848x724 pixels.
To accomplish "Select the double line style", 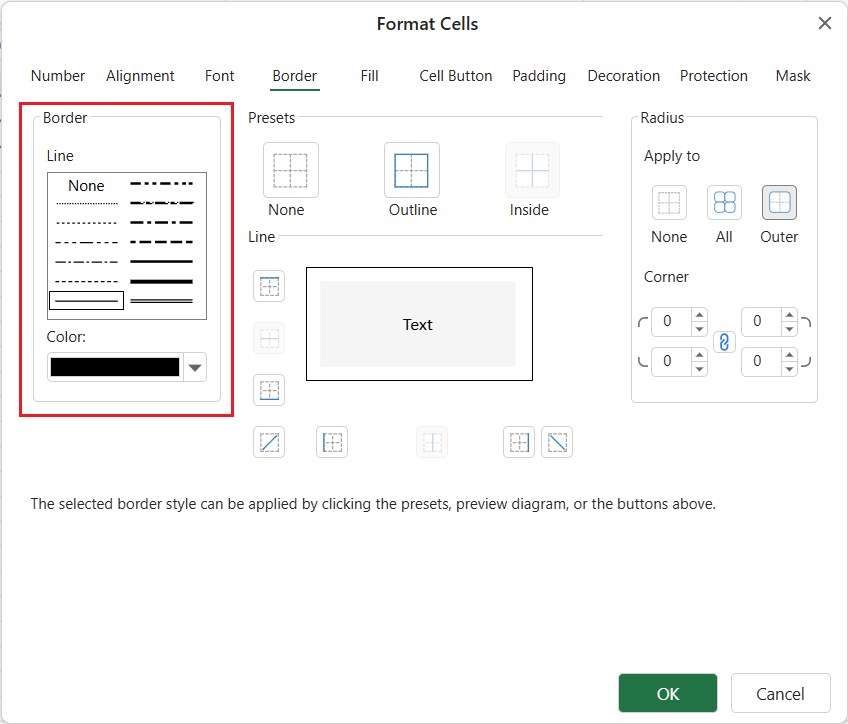I will click(162, 301).
